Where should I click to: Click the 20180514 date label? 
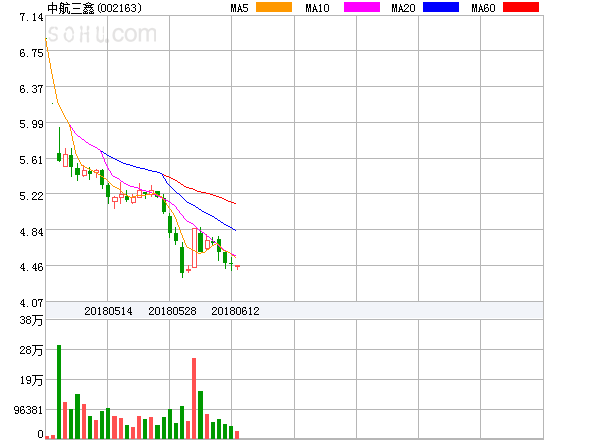108,311
